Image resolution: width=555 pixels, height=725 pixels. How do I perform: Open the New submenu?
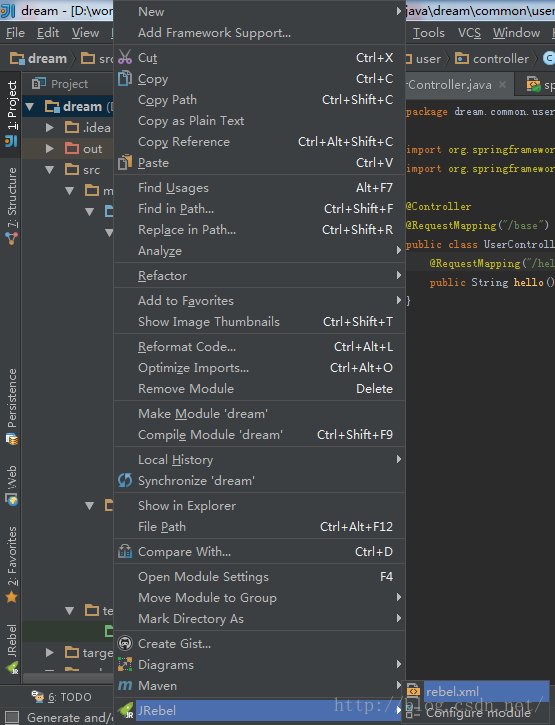[259, 12]
